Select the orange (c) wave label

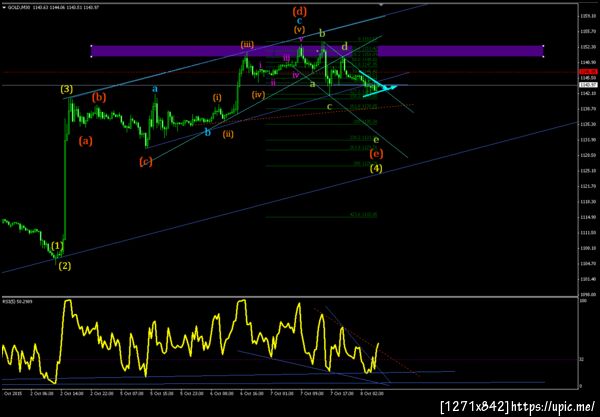click(x=146, y=161)
